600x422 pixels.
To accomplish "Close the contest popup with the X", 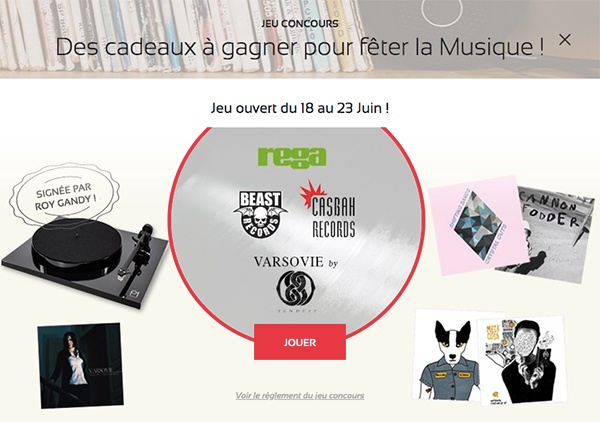I will point(565,39).
